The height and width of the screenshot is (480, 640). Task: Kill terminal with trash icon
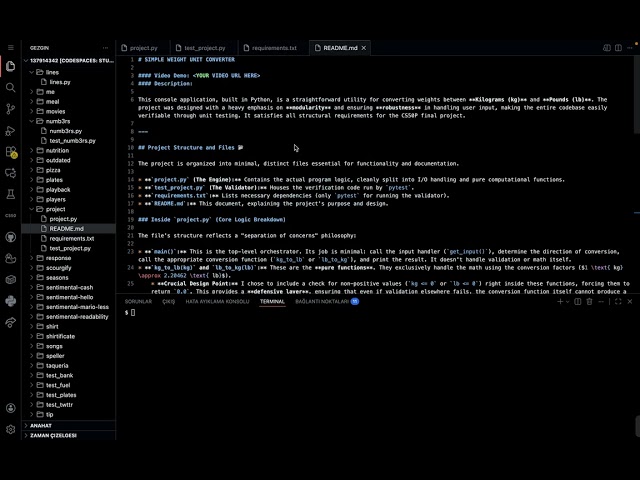pos(589,301)
